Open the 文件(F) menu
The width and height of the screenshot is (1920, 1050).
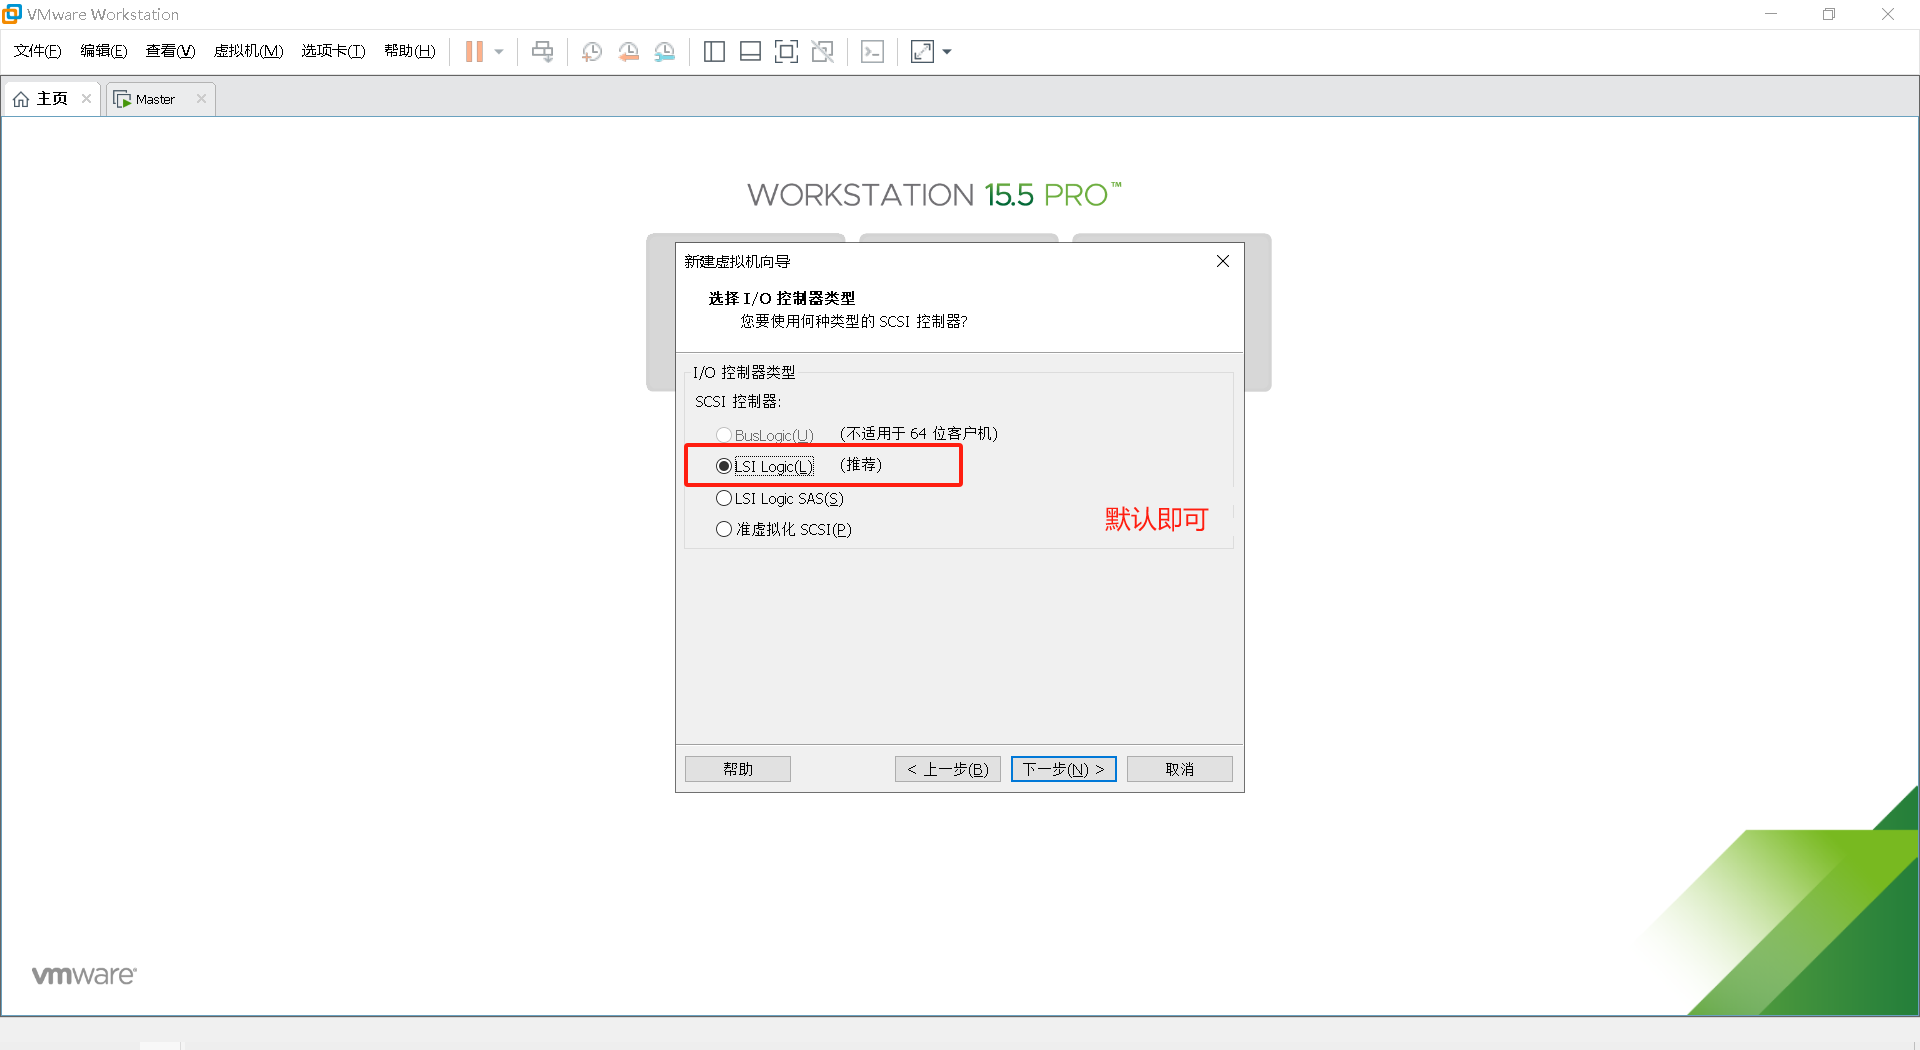pyautogui.click(x=37, y=51)
